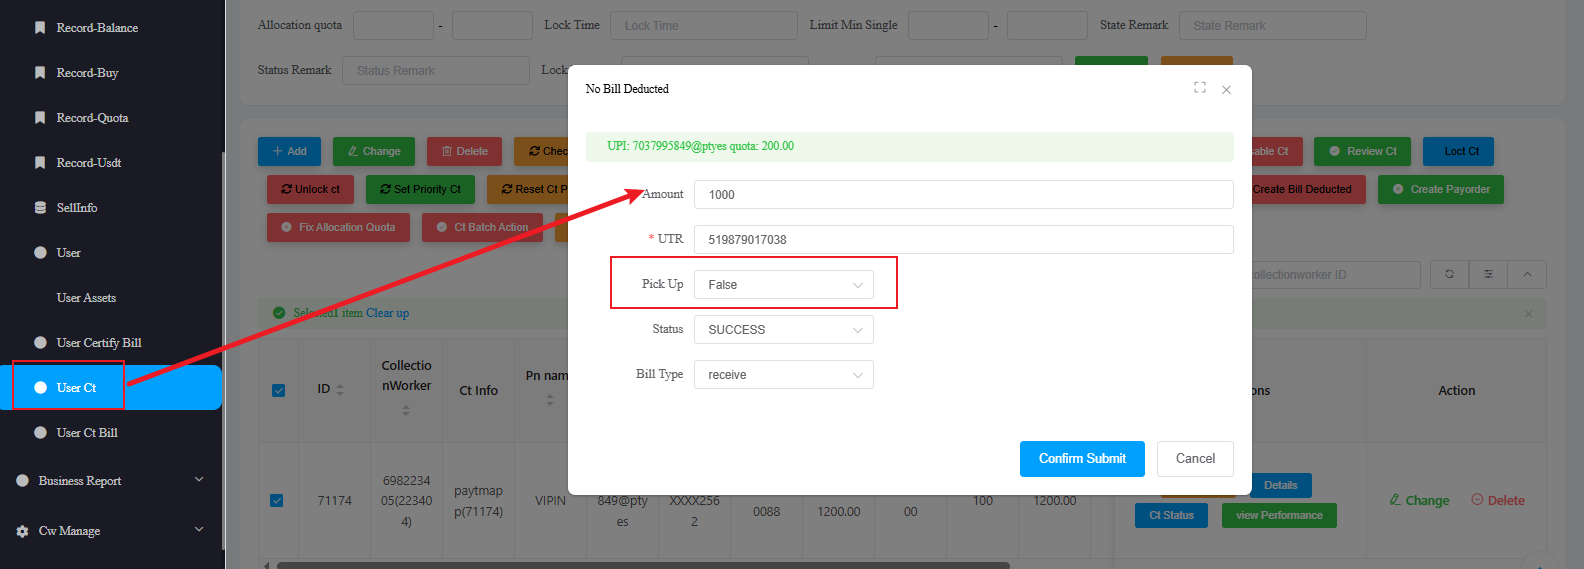Open the Bill Type dropdown
1584x569 pixels.
(x=783, y=375)
